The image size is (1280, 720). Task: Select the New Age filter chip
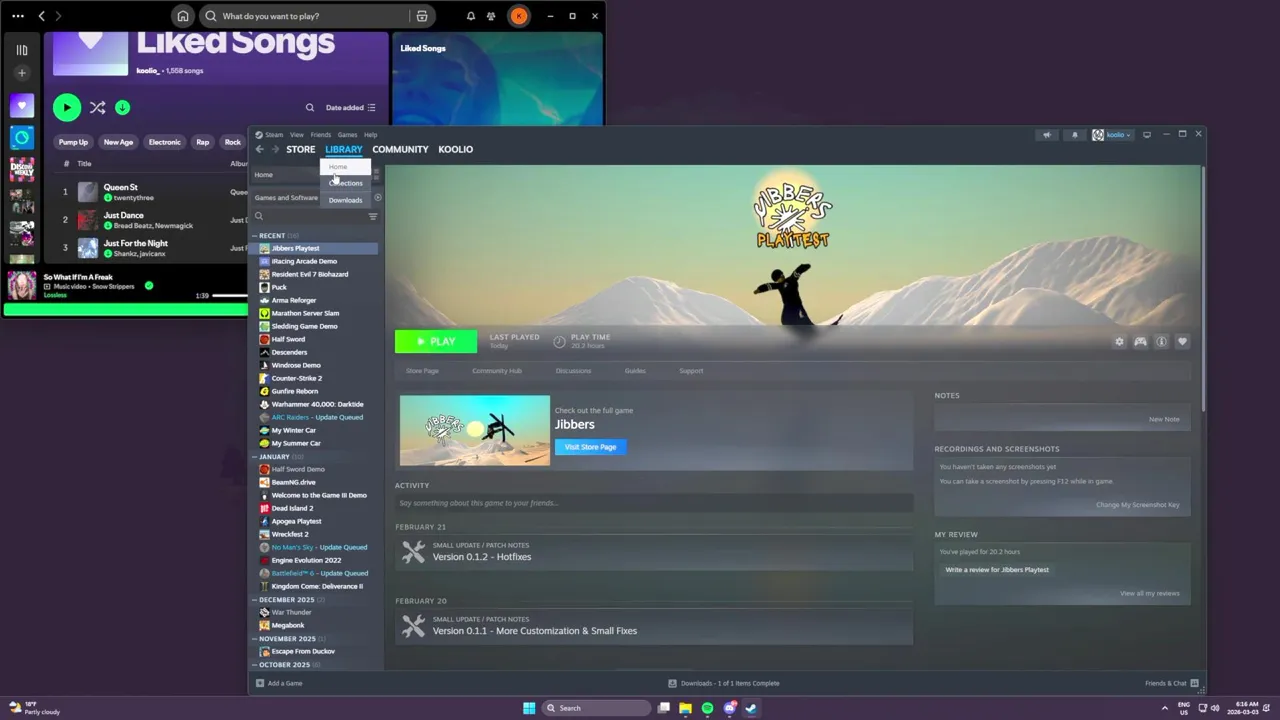pyautogui.click(x=118, y=142)
